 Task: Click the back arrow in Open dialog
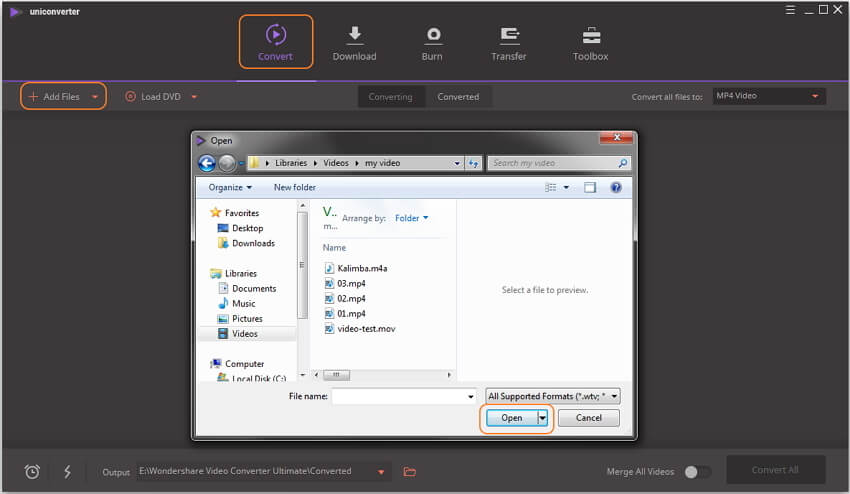(x=207, y=163)
